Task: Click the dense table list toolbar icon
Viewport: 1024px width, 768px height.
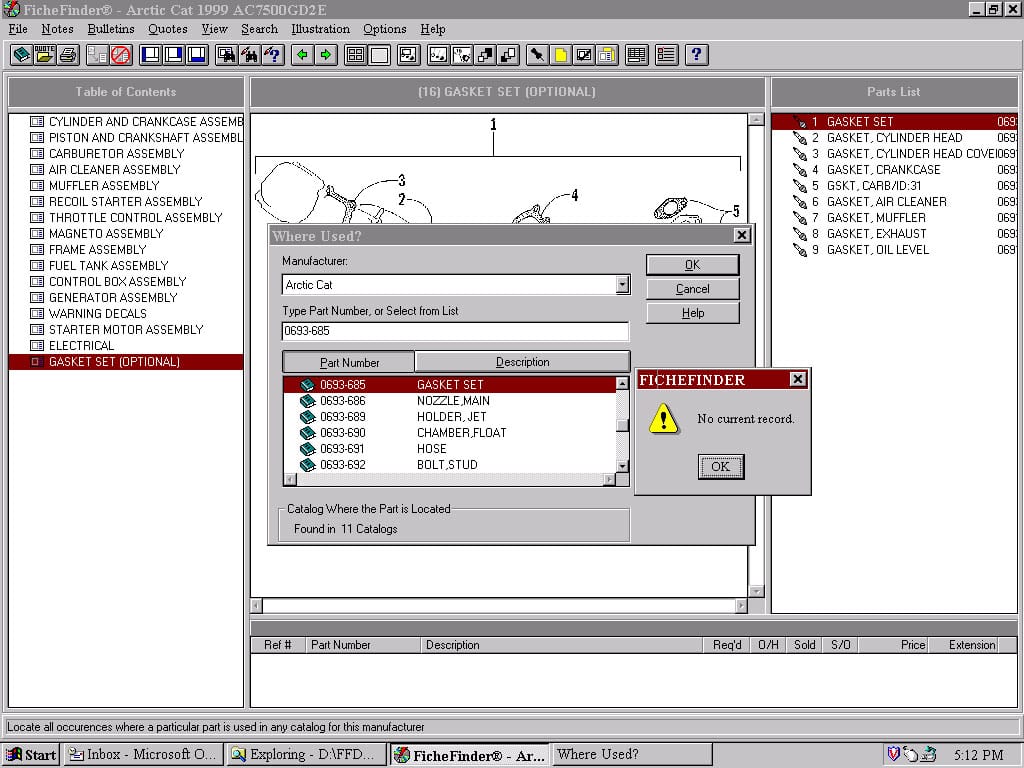Action: (636, 55)
